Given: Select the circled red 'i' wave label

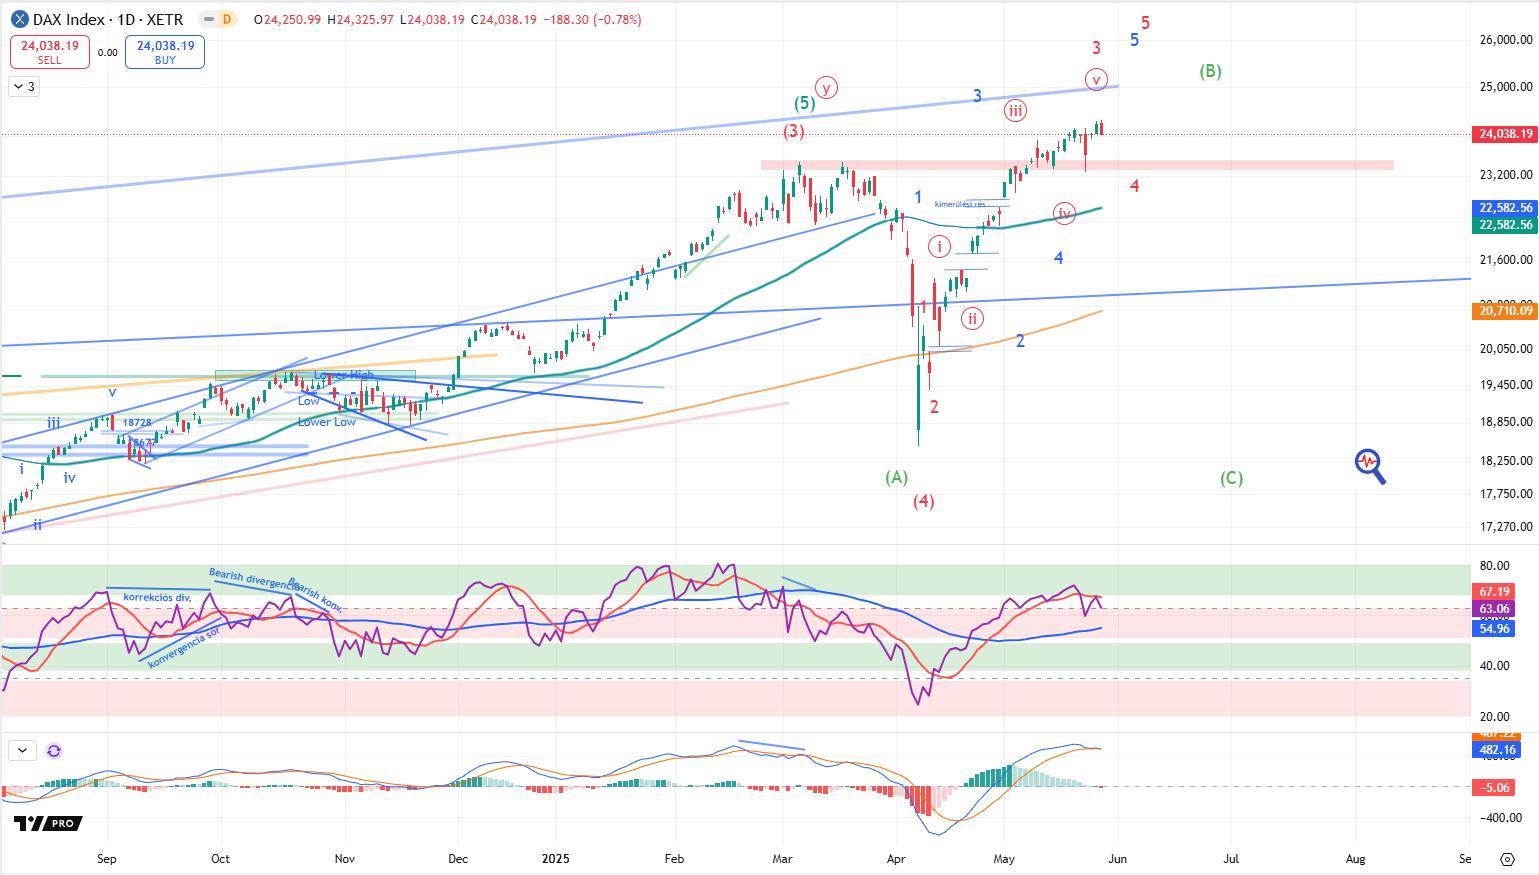Looking at the screenshot, I should tap(939, 246).
